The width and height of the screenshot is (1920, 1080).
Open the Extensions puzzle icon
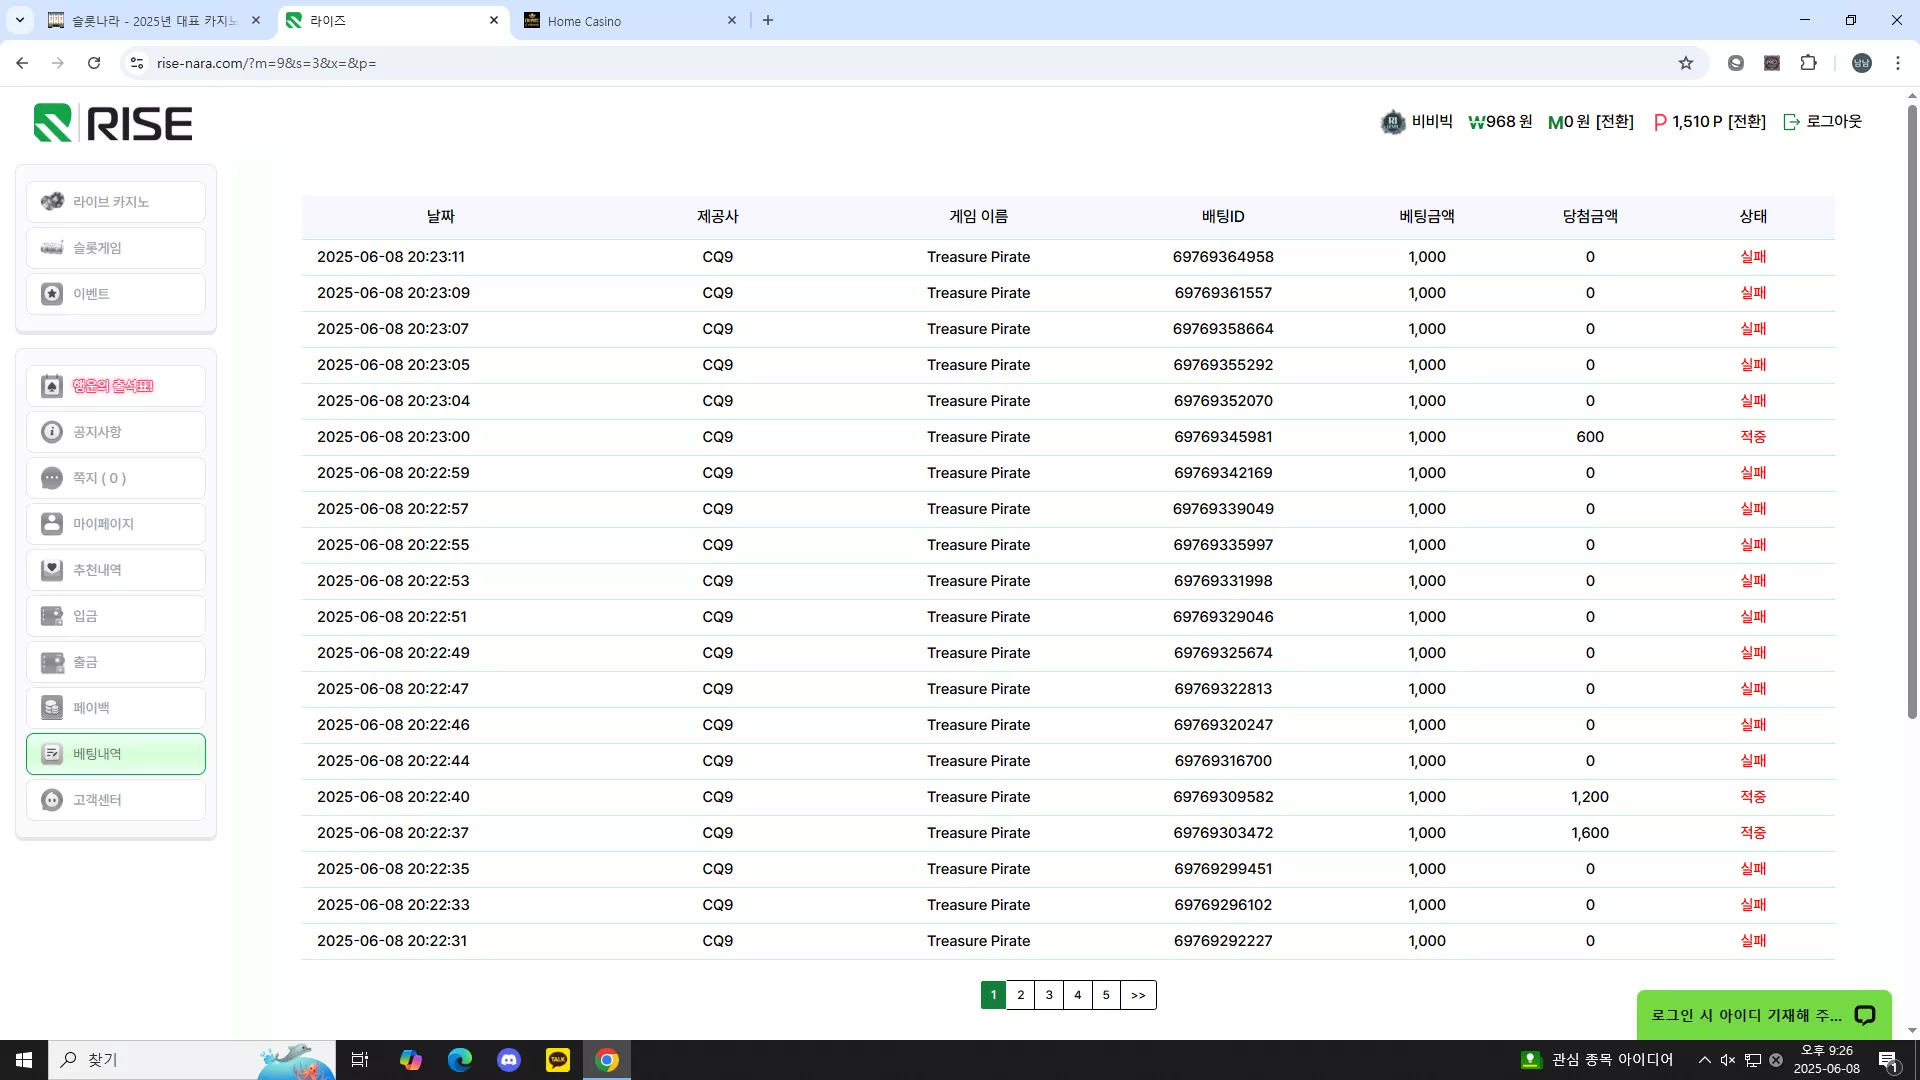coord(1808,63)
